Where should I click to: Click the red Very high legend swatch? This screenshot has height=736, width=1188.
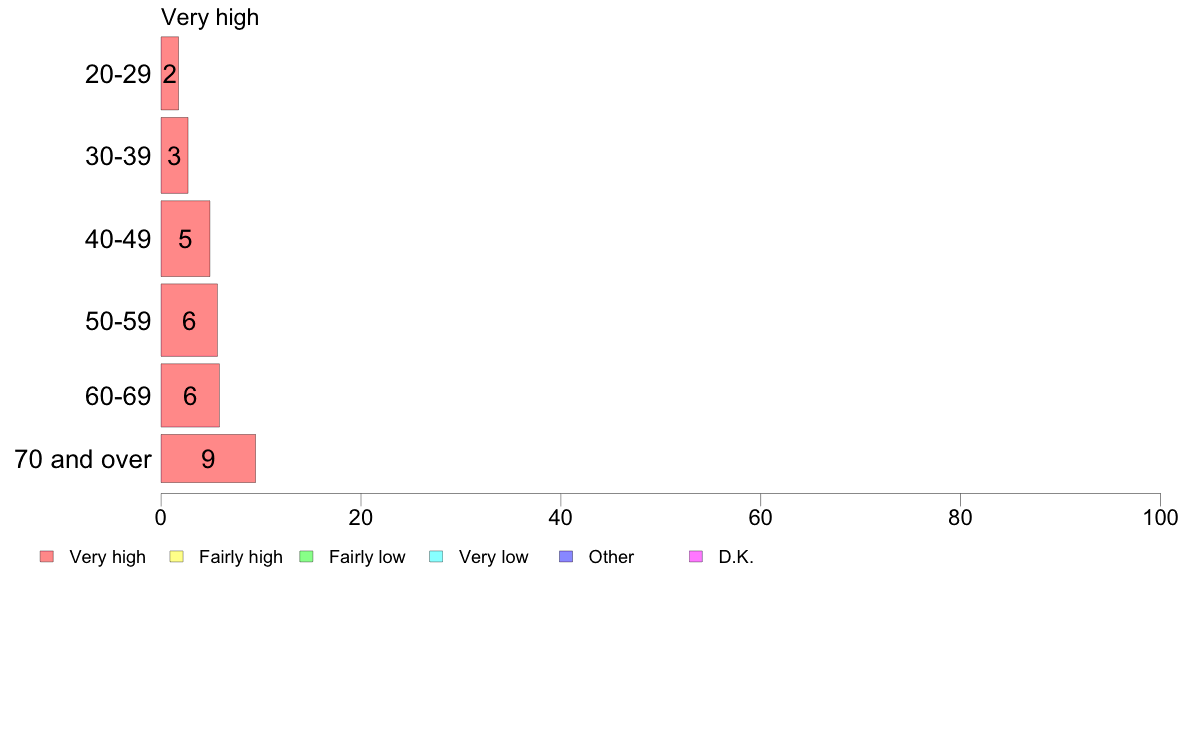[x=47, y=556]
